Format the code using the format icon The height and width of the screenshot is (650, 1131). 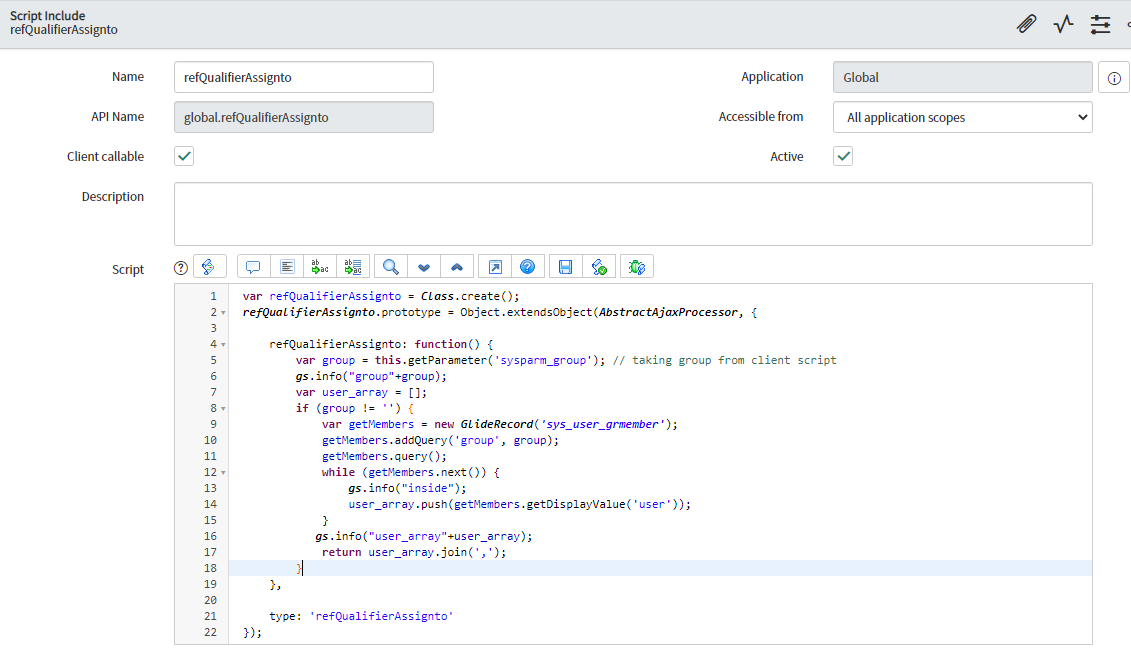pyautogui.click(x=286, y=266)
